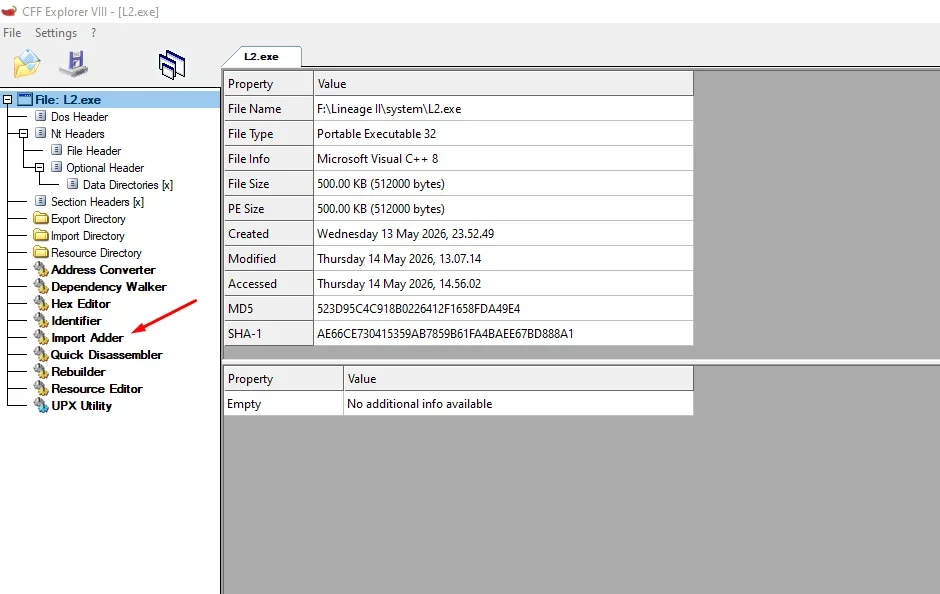This screenshot has width=940, height=594.
Task: Open the Identifier tool
Action: coord(76,321)
